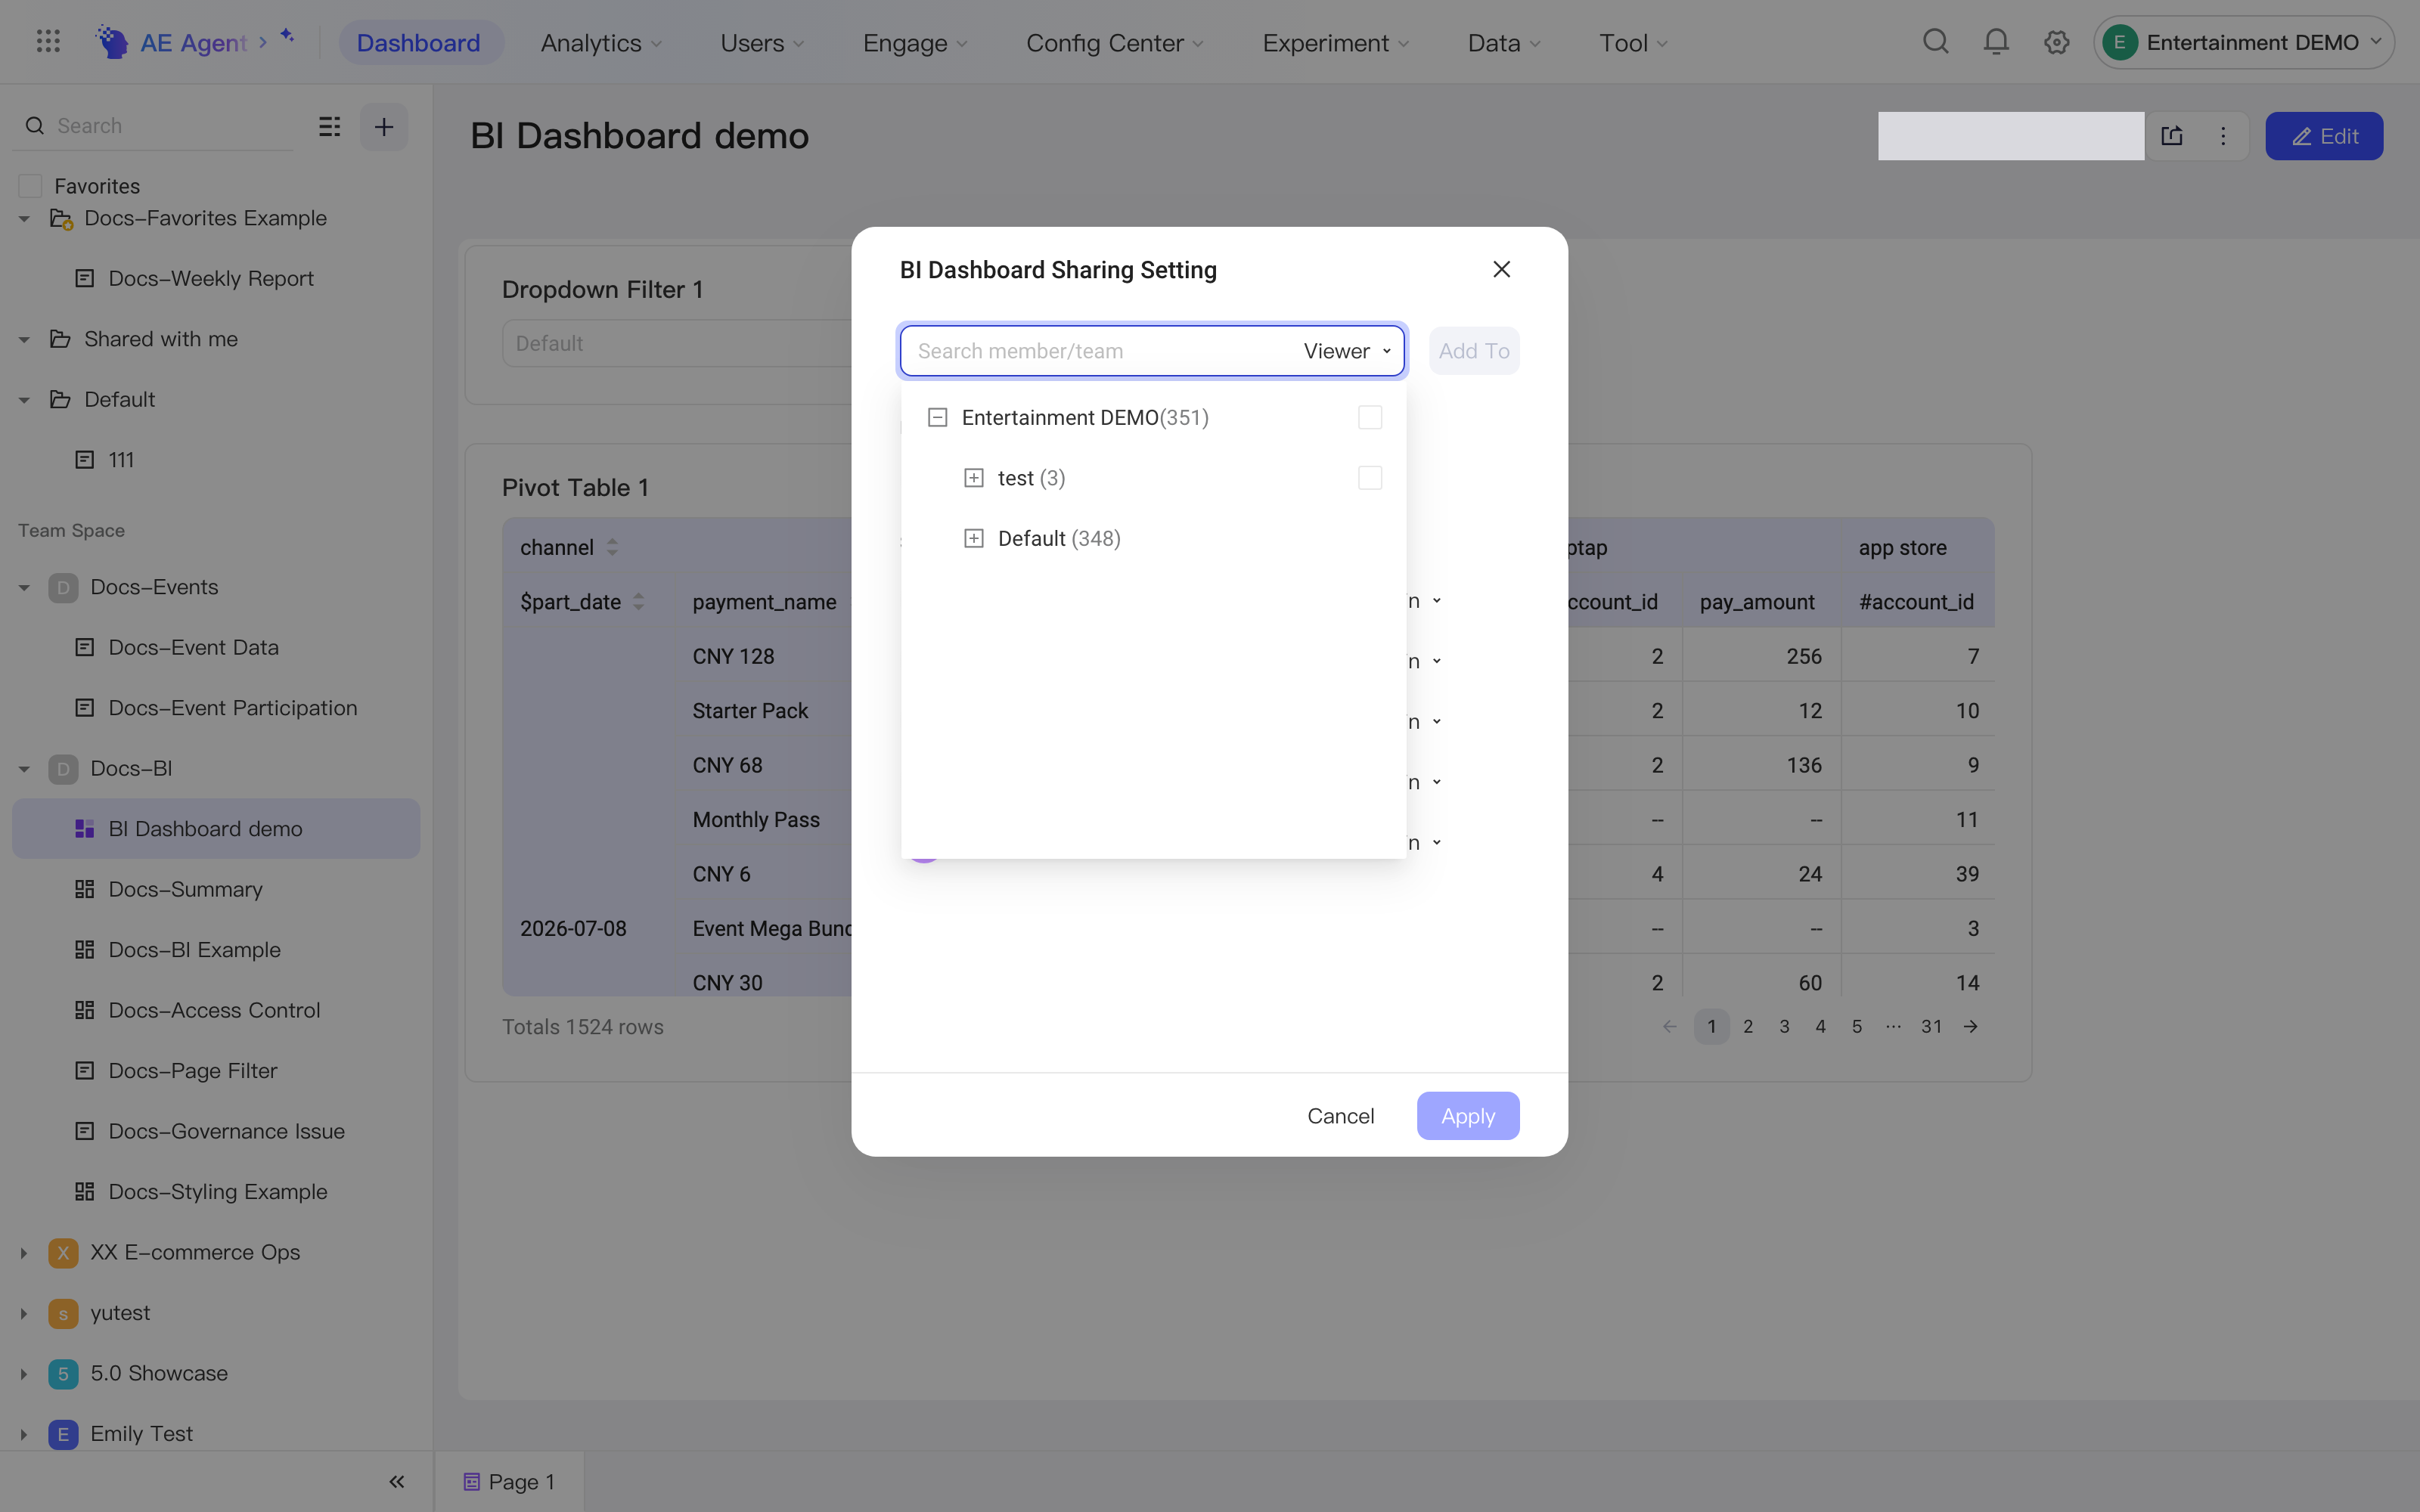Screen dimensions: 2420x1512
Task: Open the dashboard more options menu
Action: click(x=2223, y=136)
